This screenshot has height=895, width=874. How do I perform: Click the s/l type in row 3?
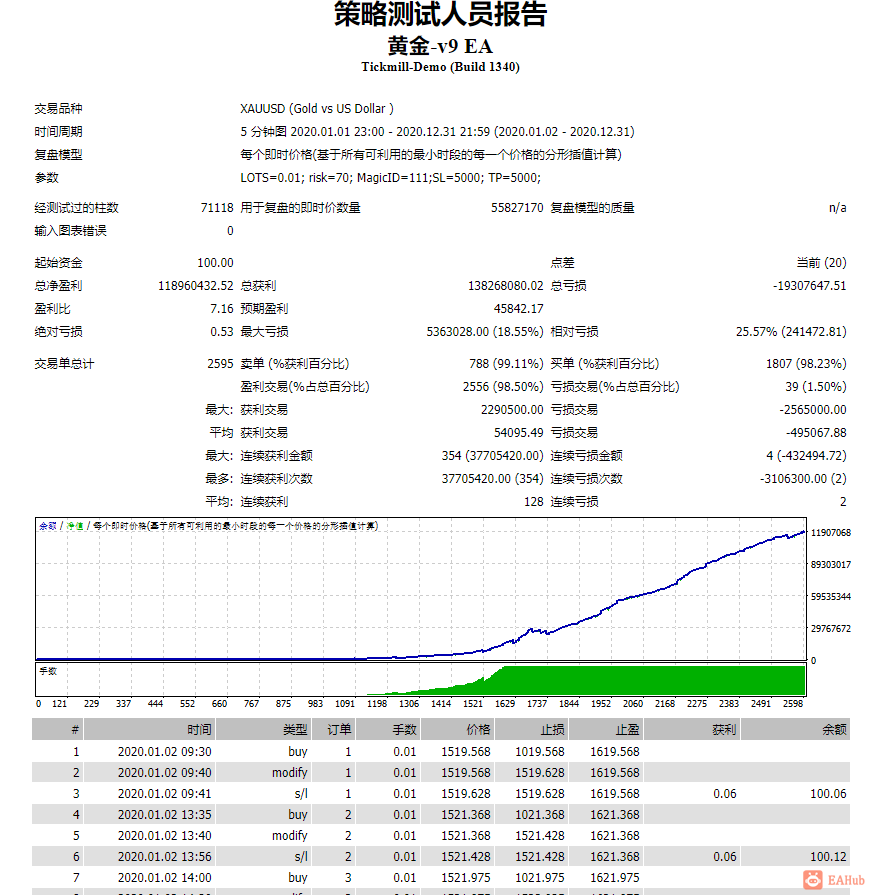click(x=301, y=794)
